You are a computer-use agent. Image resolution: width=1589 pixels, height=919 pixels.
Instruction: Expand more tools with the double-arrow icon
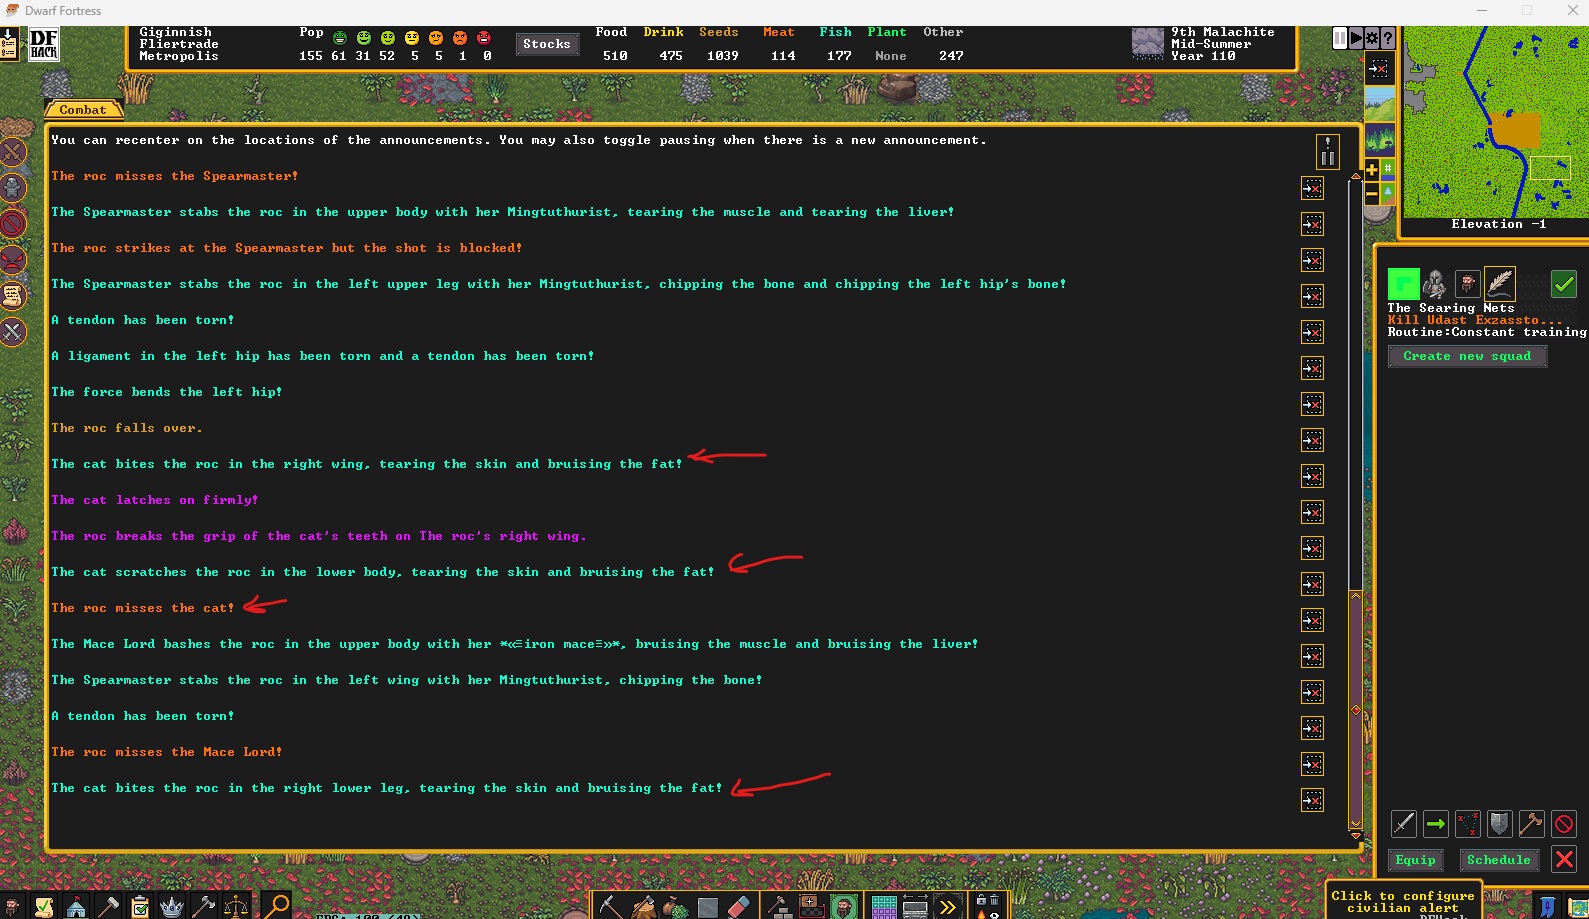(x=948, y=907)
